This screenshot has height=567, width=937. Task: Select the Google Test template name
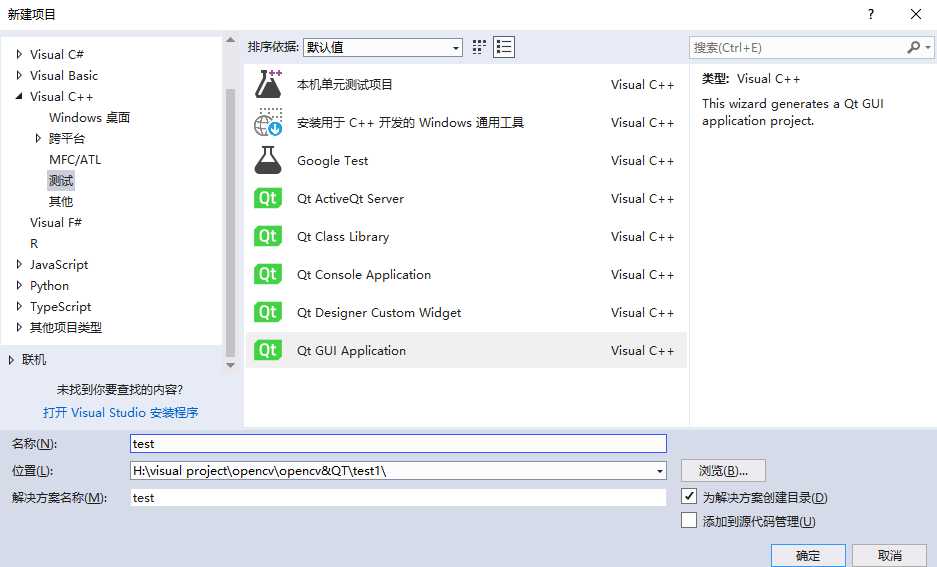(x=332, y=161)
